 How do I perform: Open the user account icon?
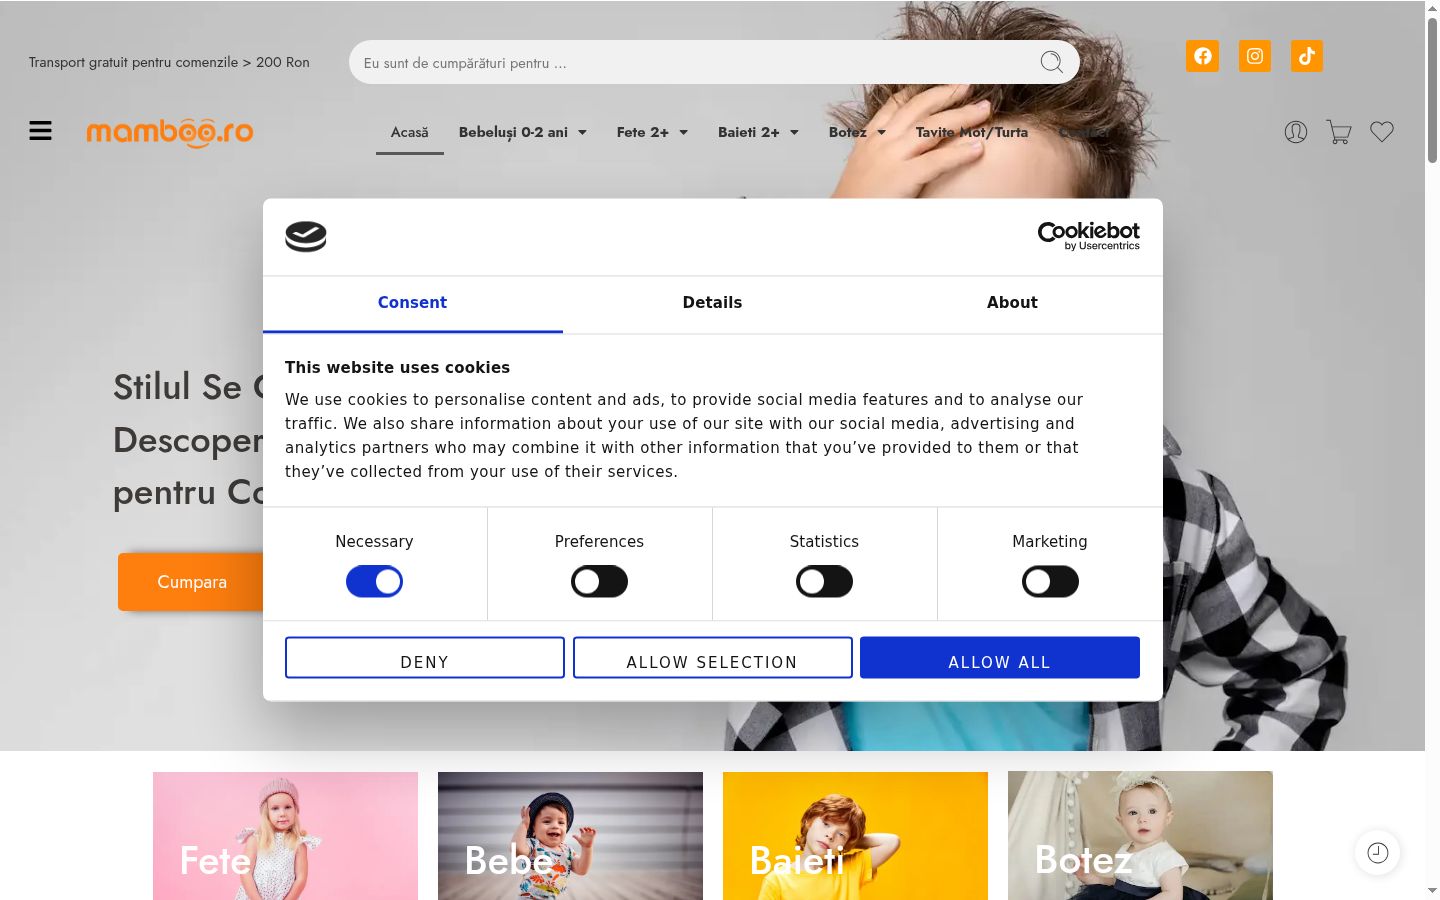tap(1295, 132)
